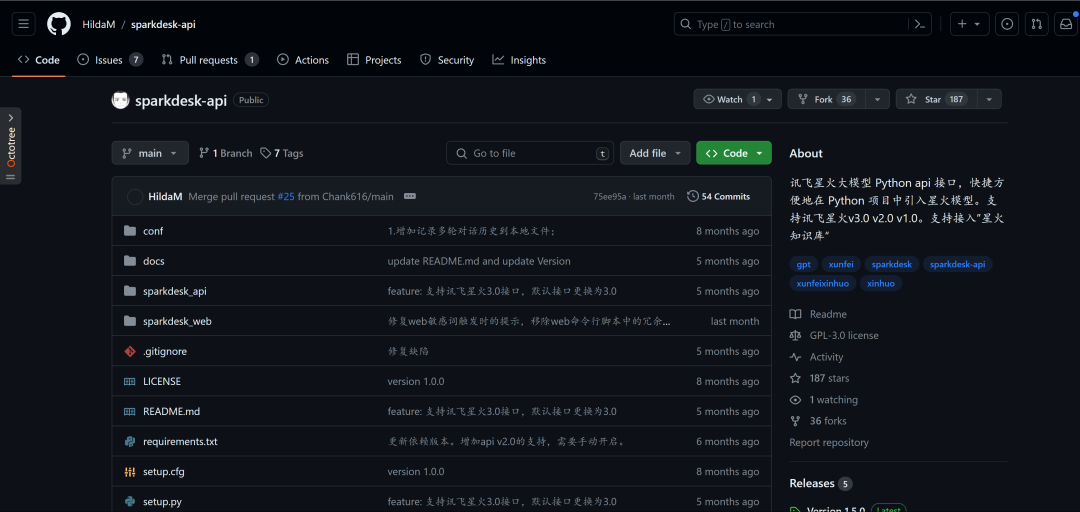Open the command palette icon
The height and width of the screenshot is (512, 1080).
tap(919, 24)
